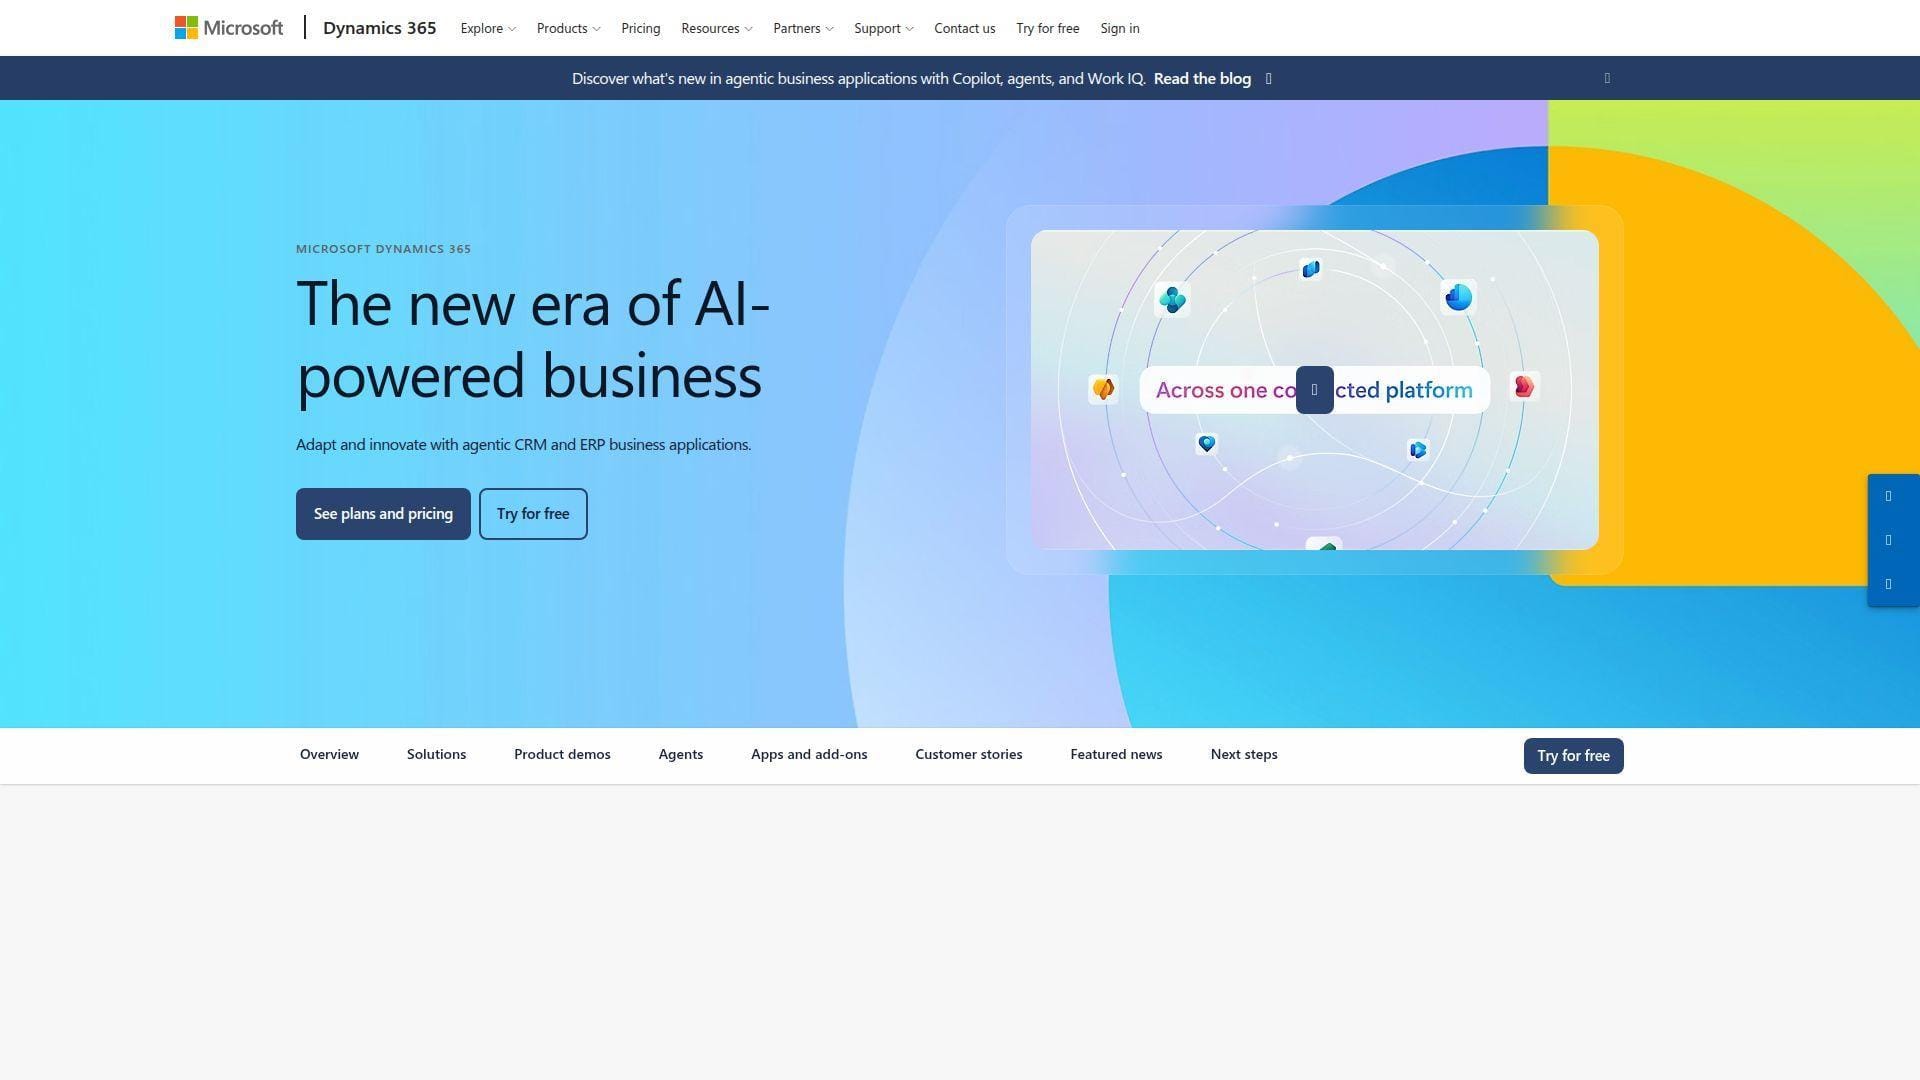Click Try for free in the top navigation
This screenshot has width=1920, height=1080.
(1048, 28)
